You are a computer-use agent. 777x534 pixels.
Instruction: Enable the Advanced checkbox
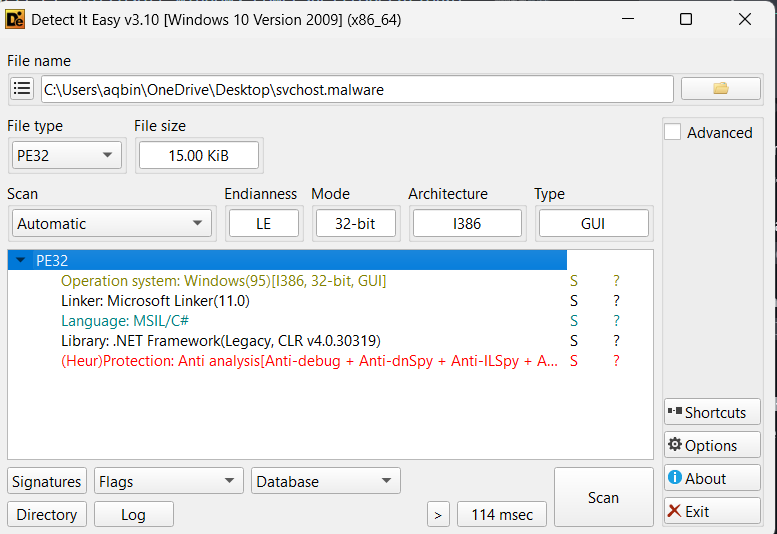click(x=673, y=132)
